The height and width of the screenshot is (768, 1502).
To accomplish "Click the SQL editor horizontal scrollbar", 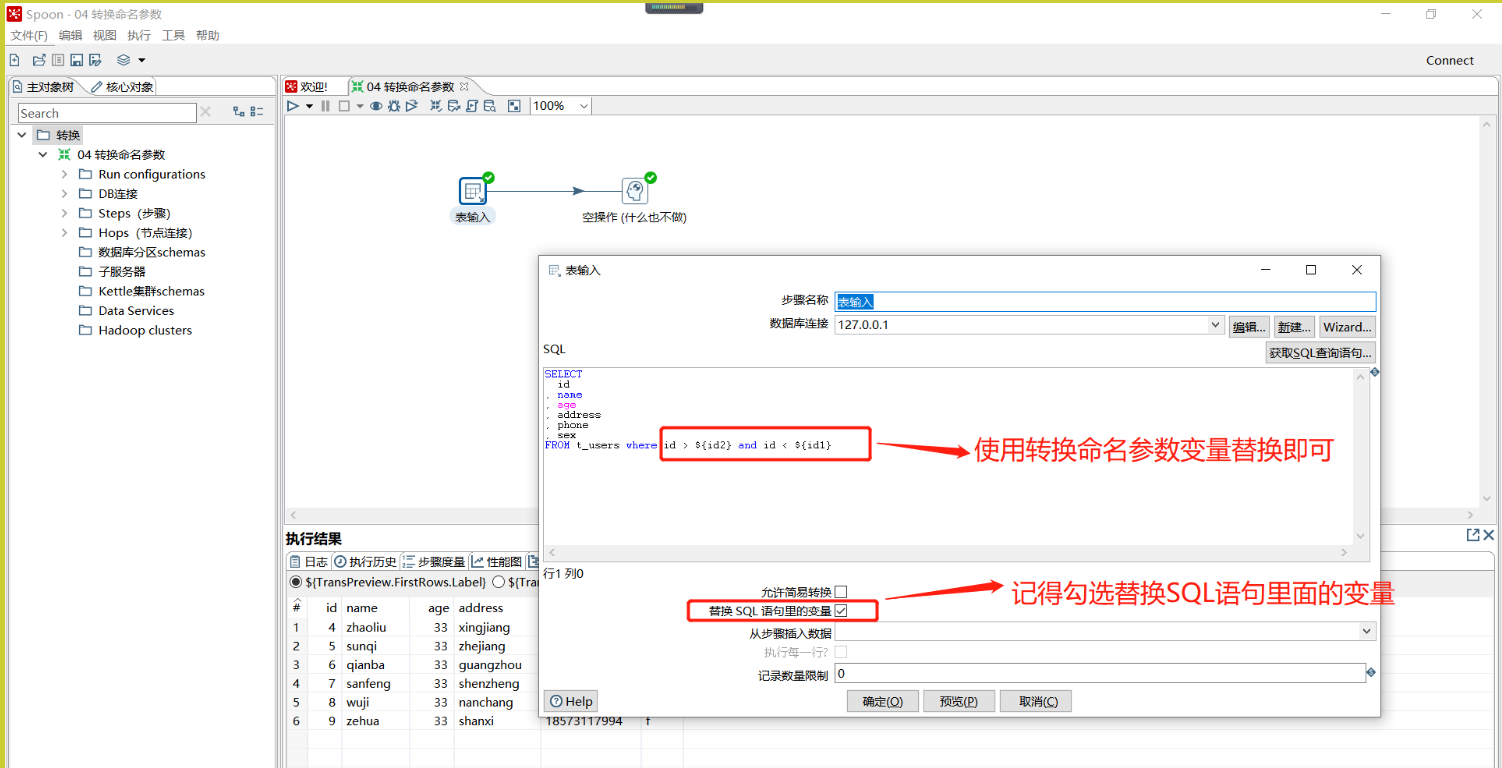I will pos(948,553).
